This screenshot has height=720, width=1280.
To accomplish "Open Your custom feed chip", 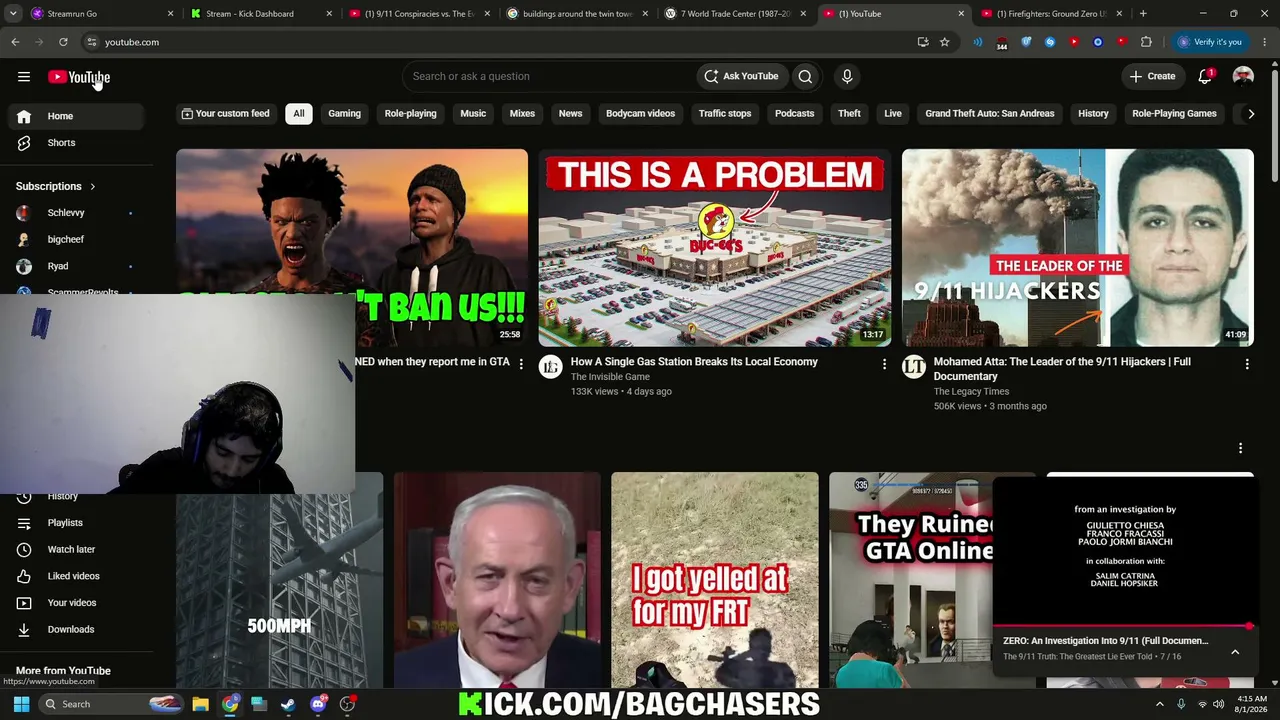I will coord(225,114).
